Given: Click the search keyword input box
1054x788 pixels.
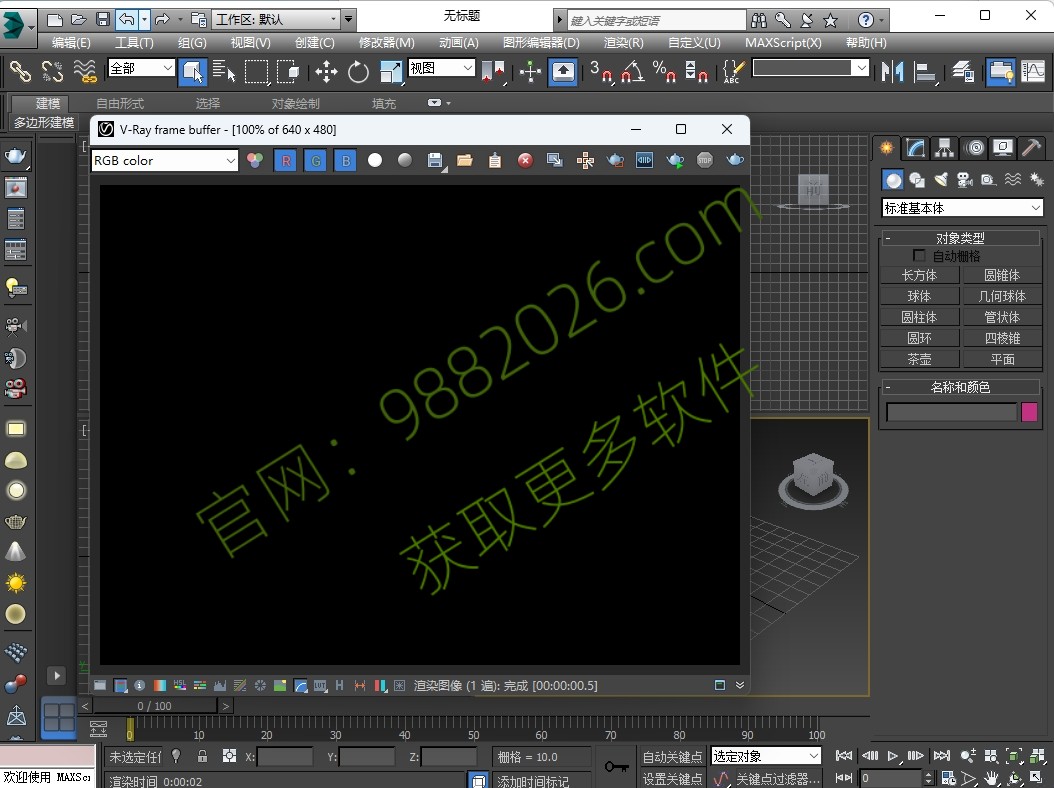Looking at the screenshot, I should point(657,20).
